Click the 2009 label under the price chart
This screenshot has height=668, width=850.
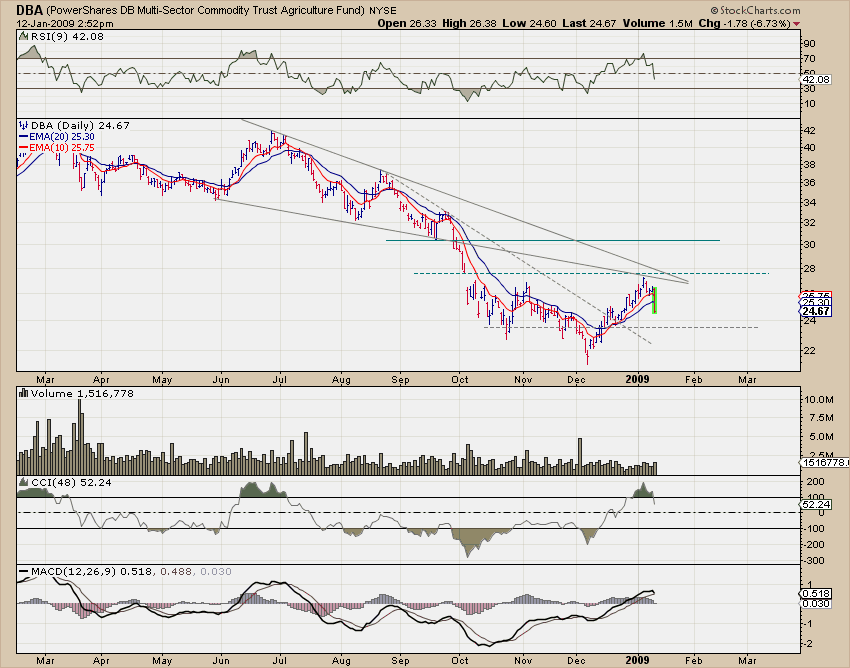tap(638, 379)
